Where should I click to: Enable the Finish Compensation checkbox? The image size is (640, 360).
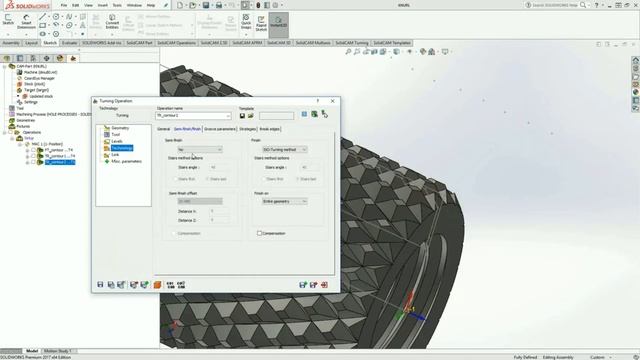point(259,233)
